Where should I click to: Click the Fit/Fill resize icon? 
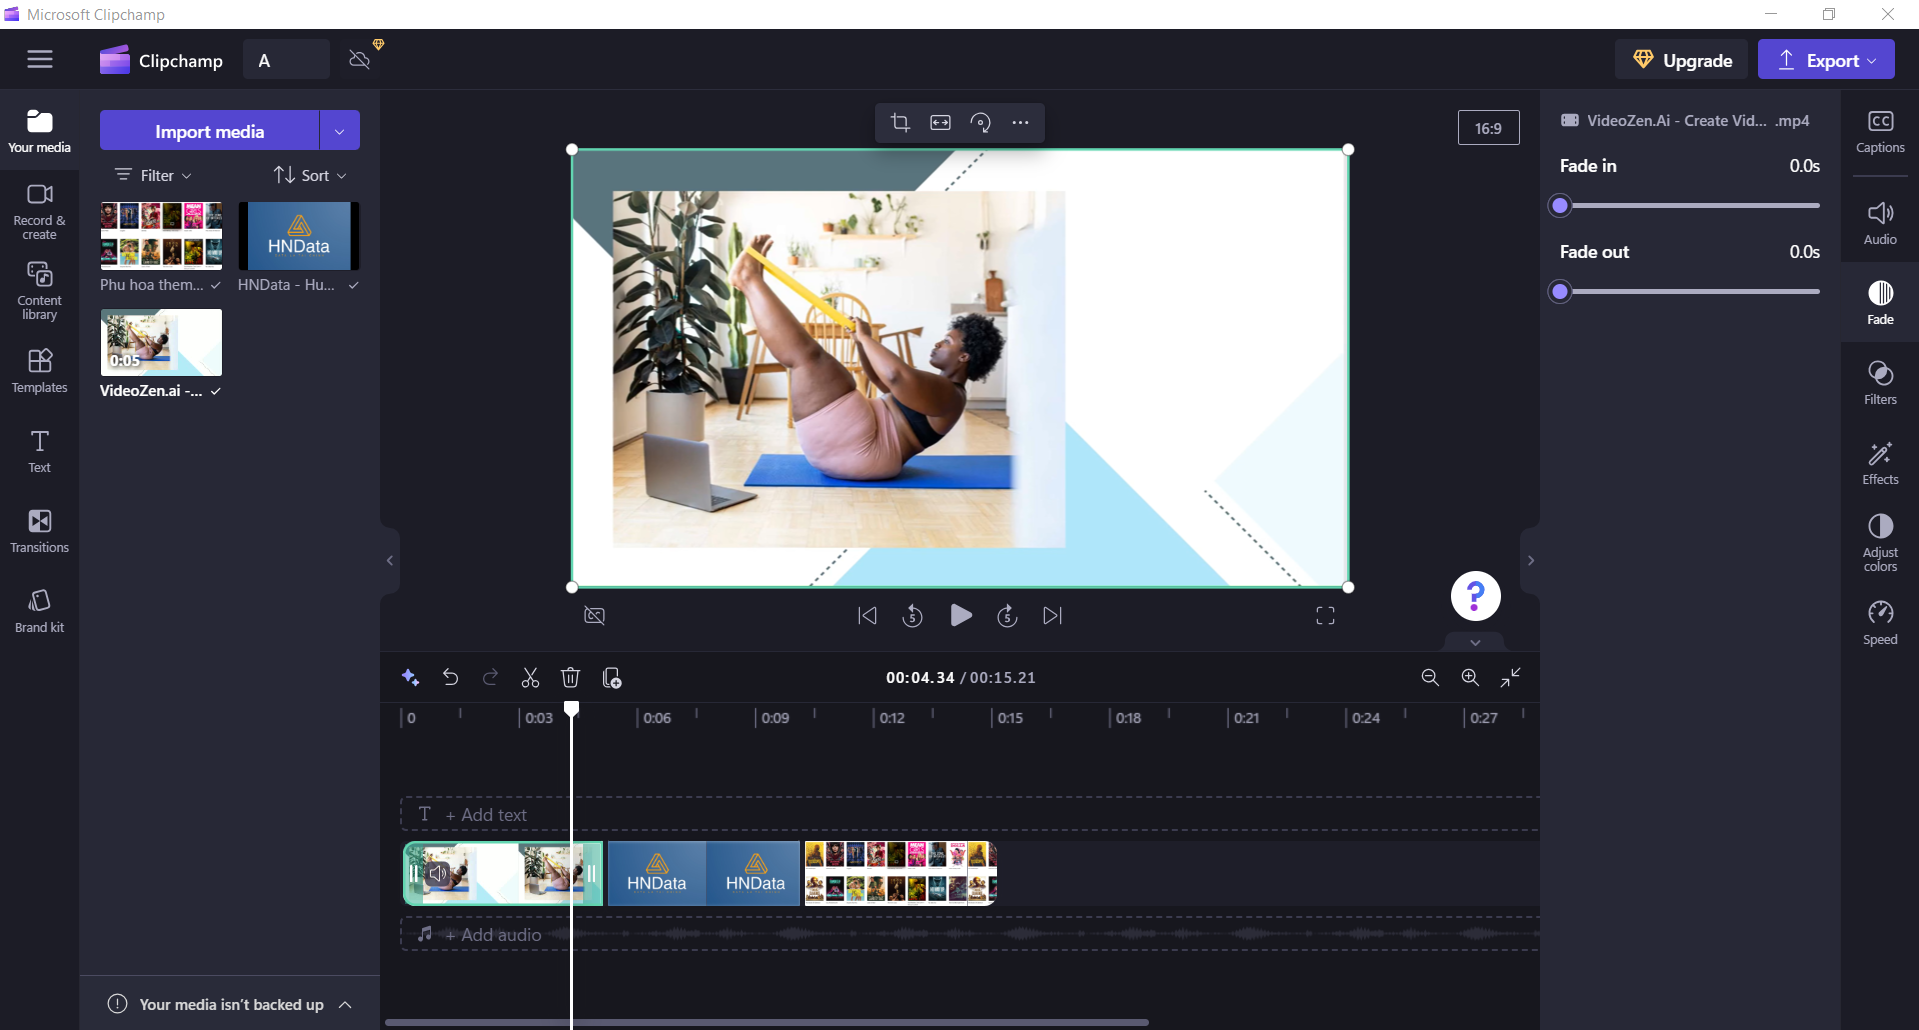[940, 122]
